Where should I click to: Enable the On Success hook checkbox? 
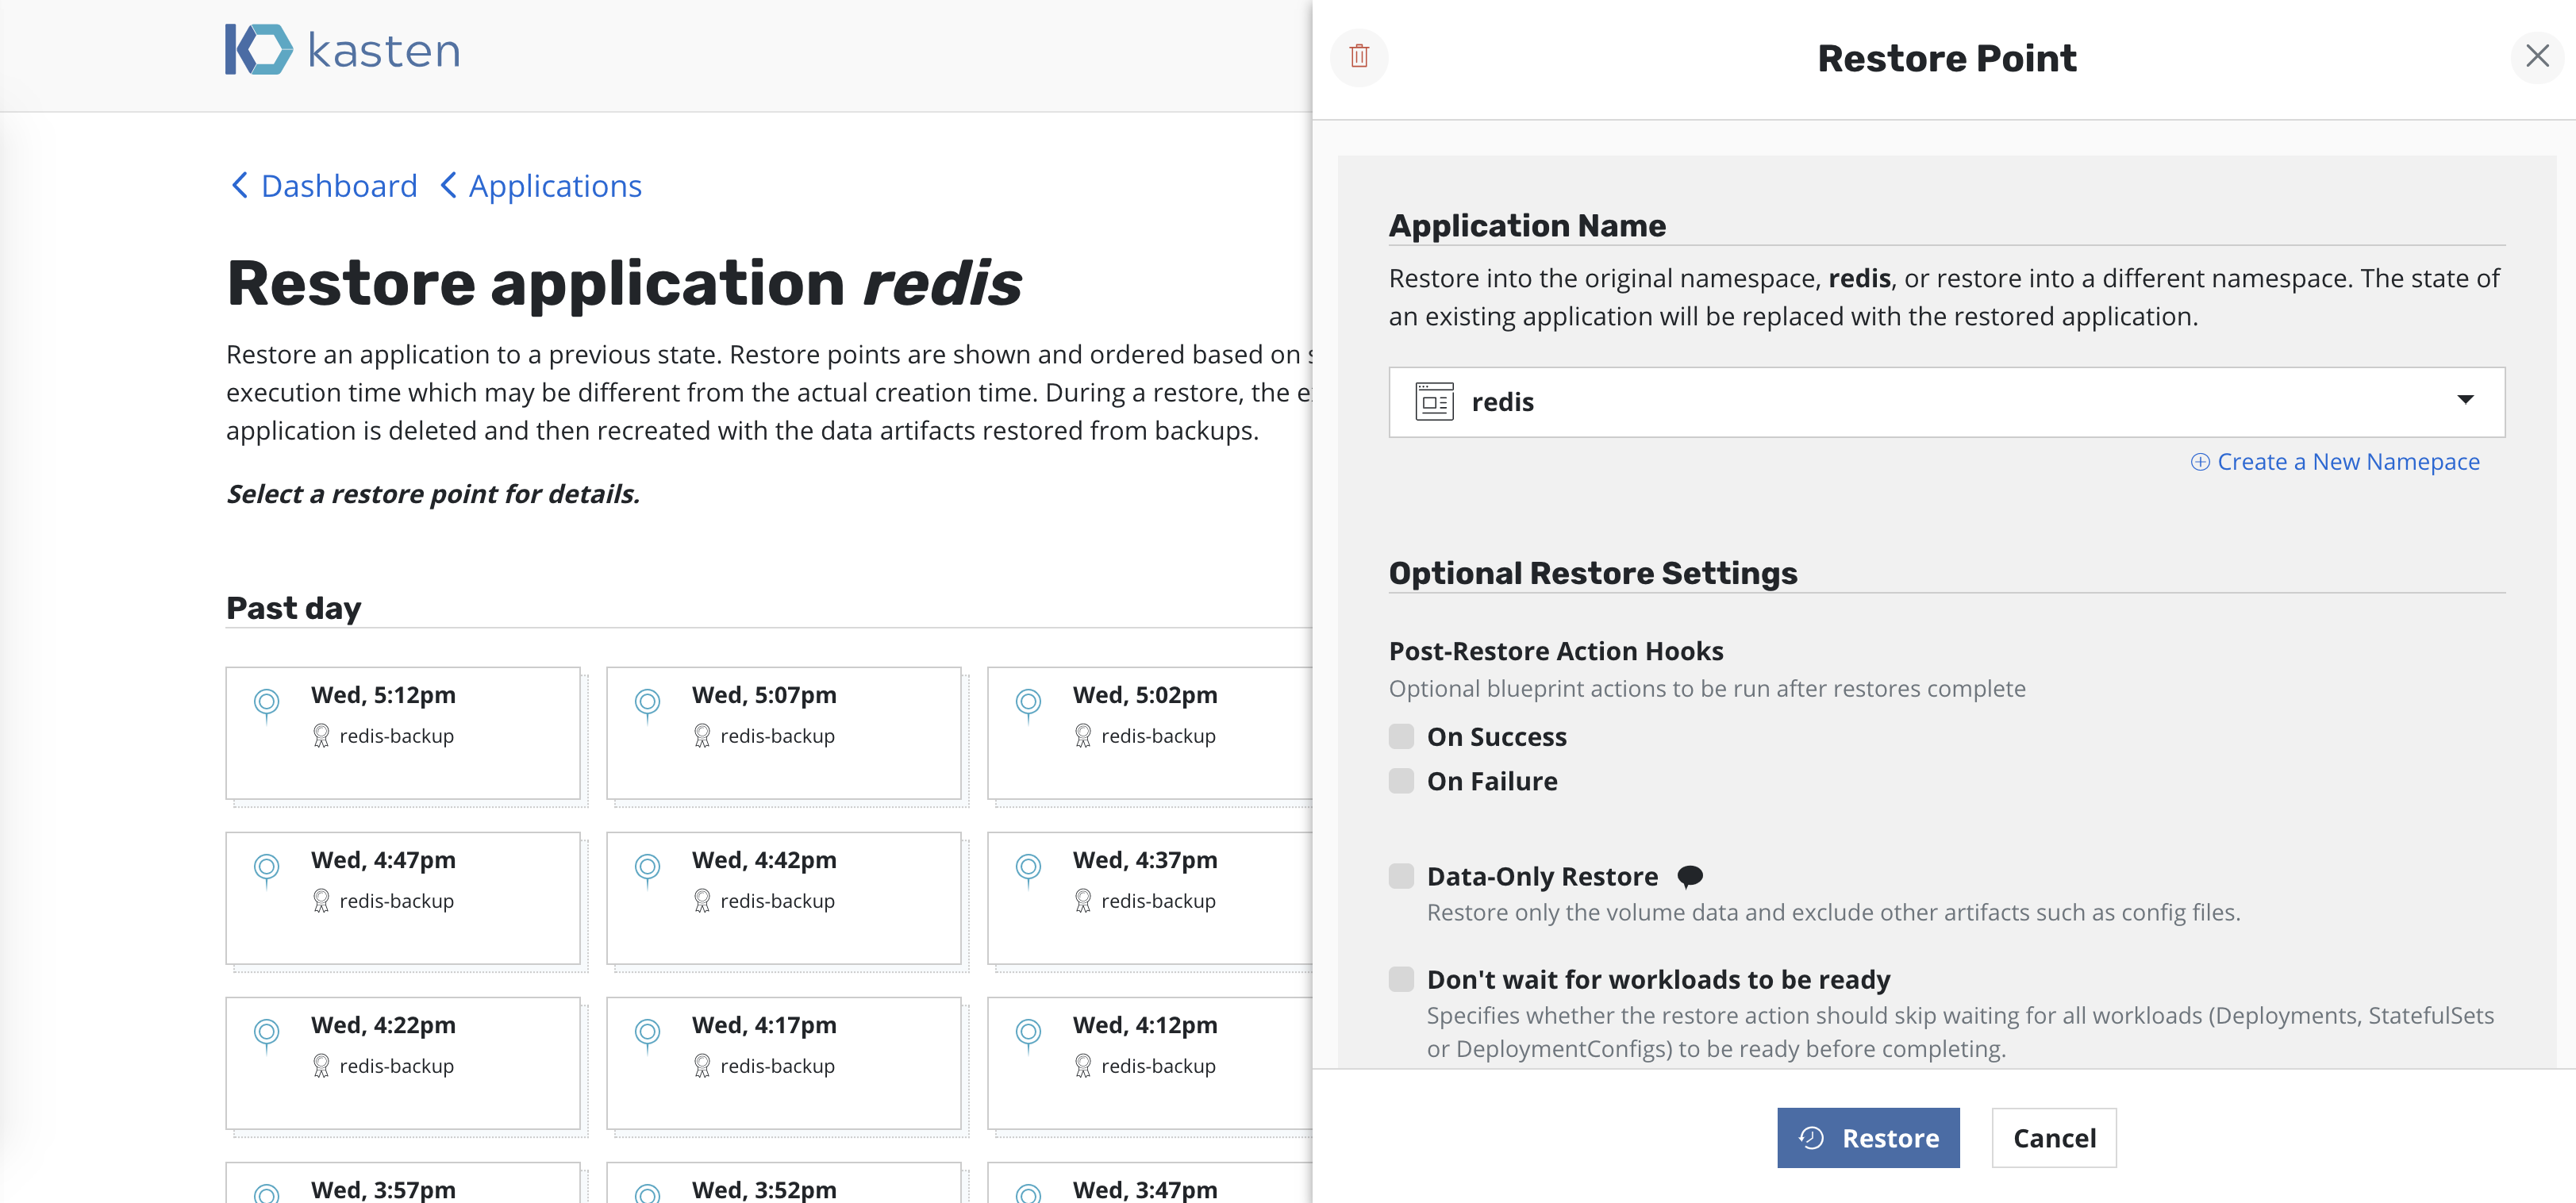tap(1401, 737)
